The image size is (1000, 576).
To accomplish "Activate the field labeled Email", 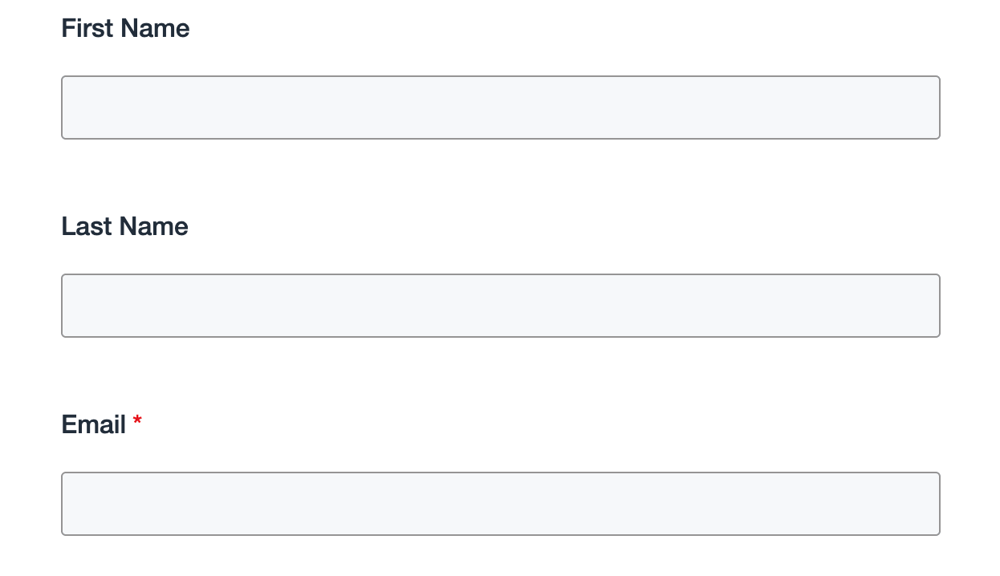I will click(500, 504).
